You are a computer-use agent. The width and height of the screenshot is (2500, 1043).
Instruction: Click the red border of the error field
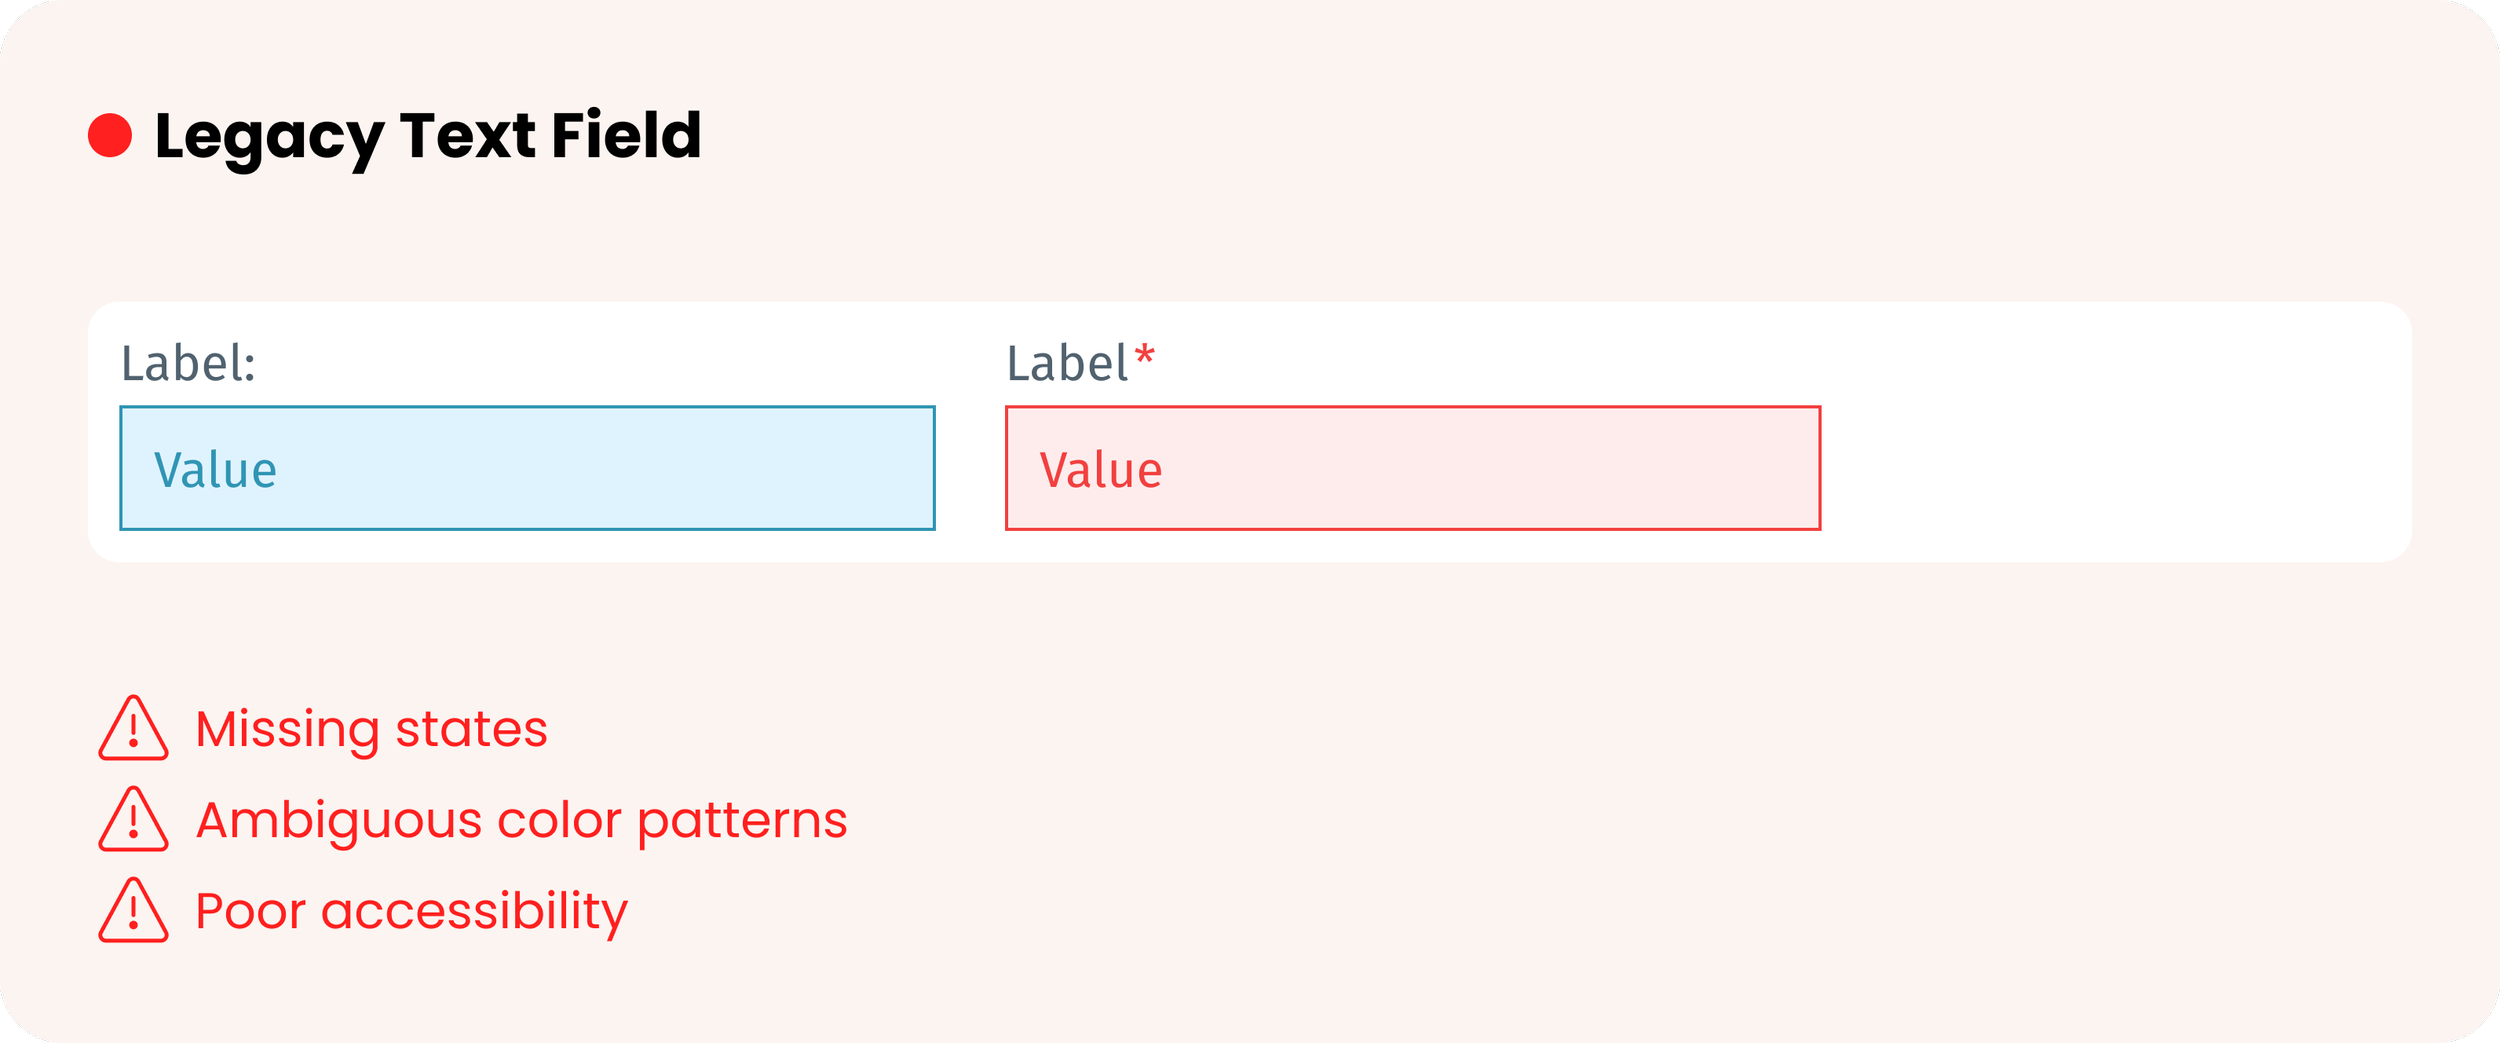click(x=1413, y=407)
